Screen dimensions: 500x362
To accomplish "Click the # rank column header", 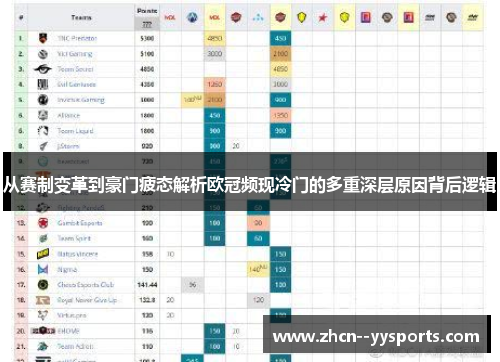I will click(21, 17).
